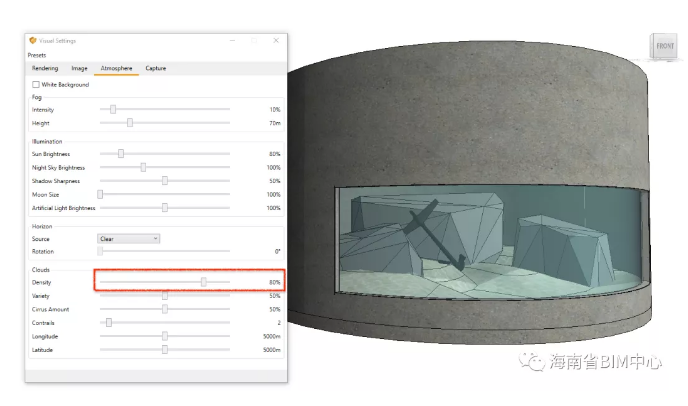Go to the Capture tab
The width and height of the screenshot is (688, 406).
tap(156, 68)
